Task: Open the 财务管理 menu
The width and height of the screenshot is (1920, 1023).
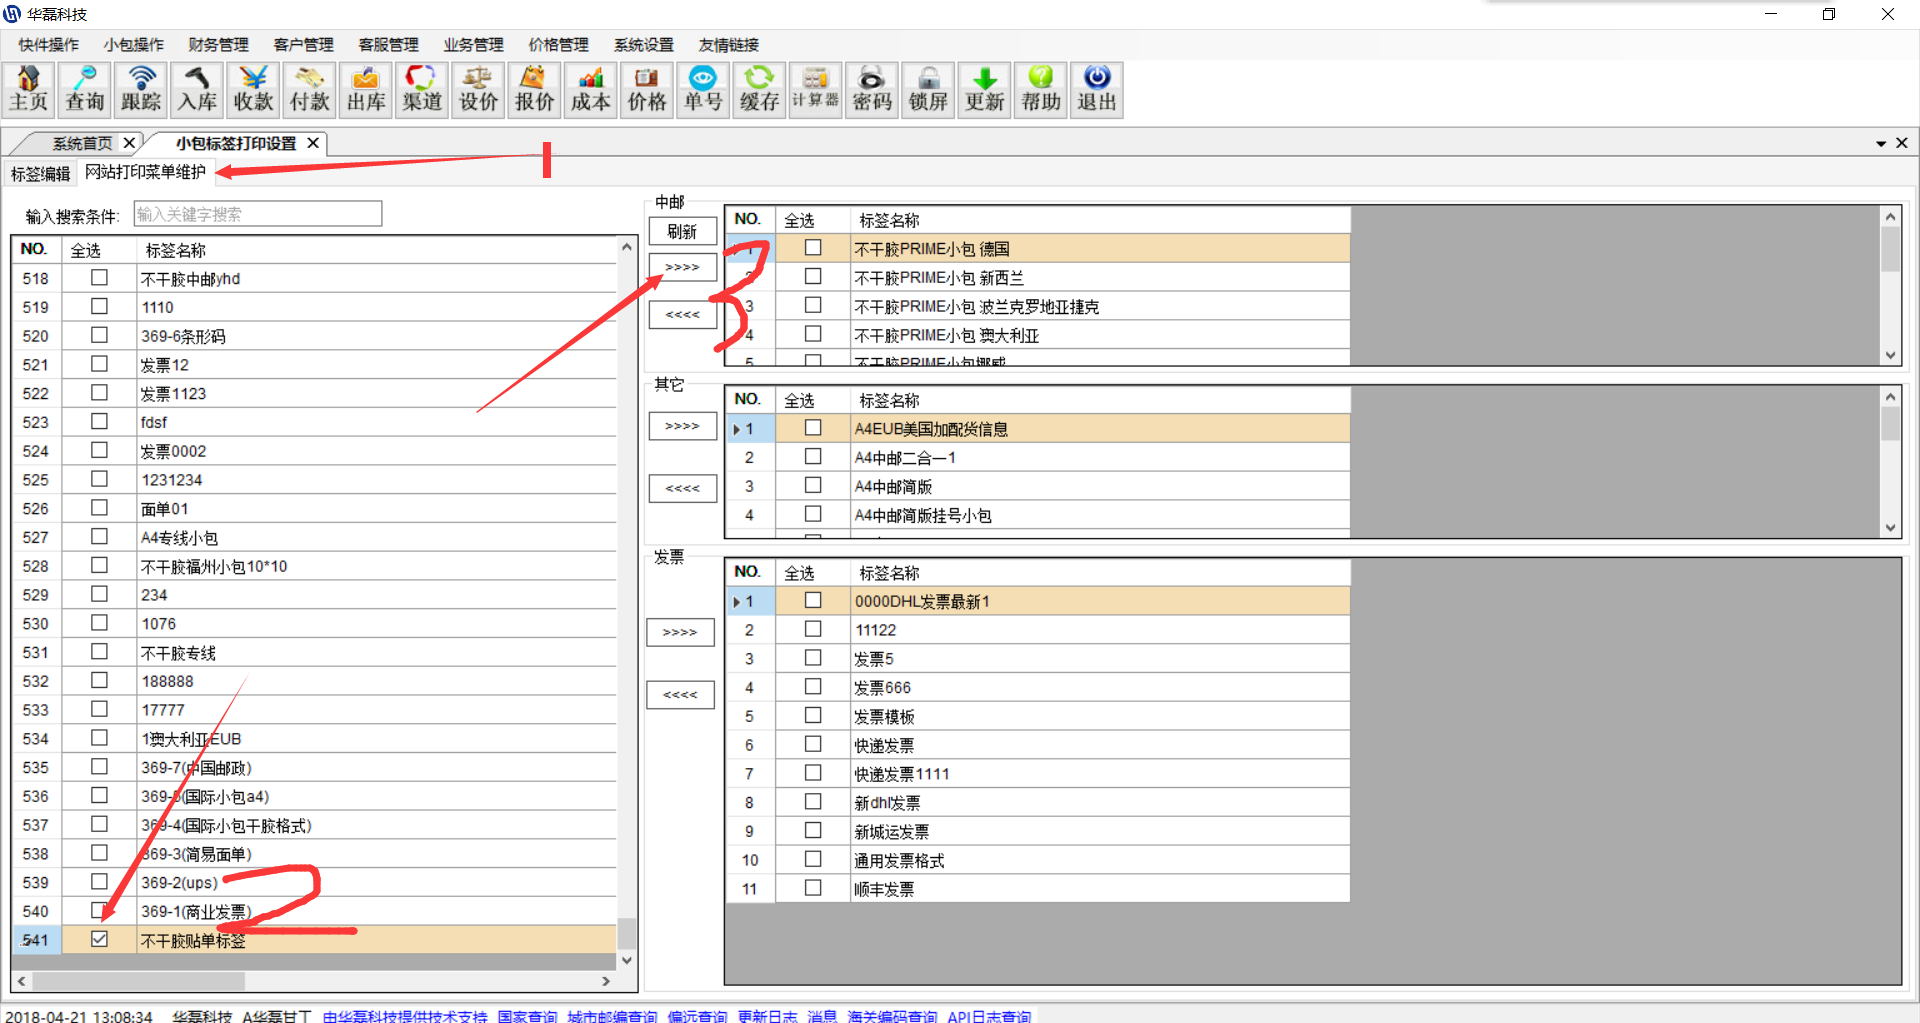Action: (x=218, y=45)
